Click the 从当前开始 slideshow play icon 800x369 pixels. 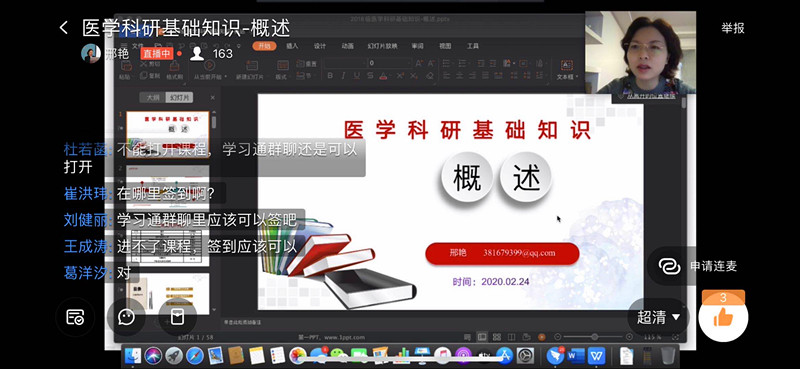[x=209, y=65]
